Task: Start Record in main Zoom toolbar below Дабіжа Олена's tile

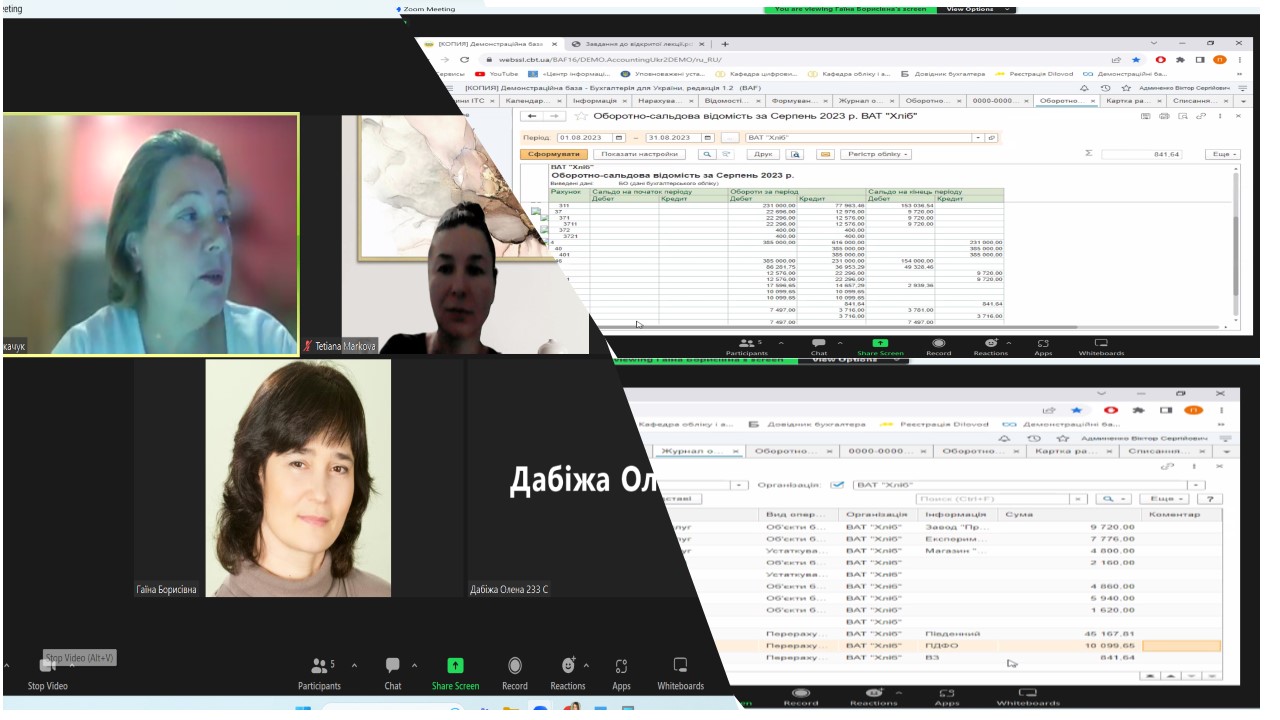Action: (x=515, y=674)
